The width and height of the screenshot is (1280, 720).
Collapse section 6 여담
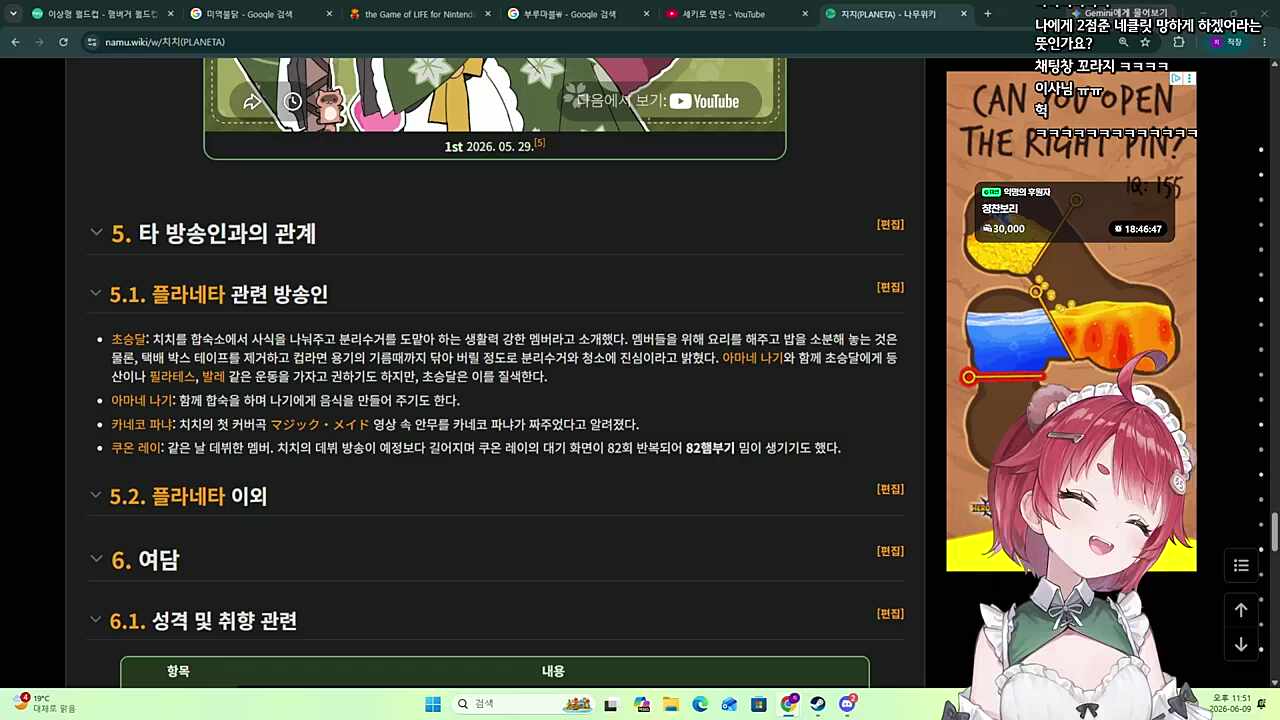[x=96, y=559]
